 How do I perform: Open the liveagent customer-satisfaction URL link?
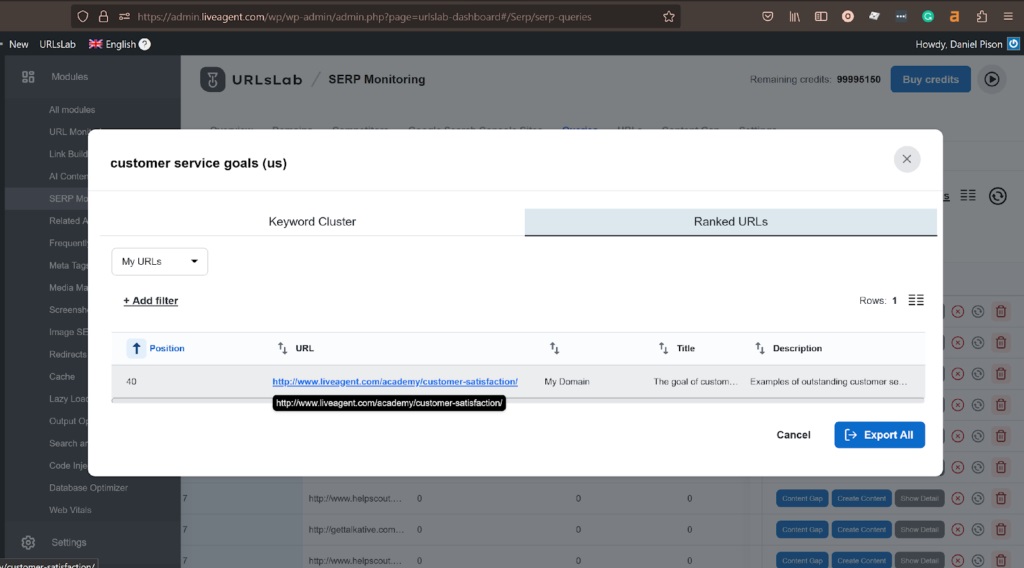pos(395,382)
